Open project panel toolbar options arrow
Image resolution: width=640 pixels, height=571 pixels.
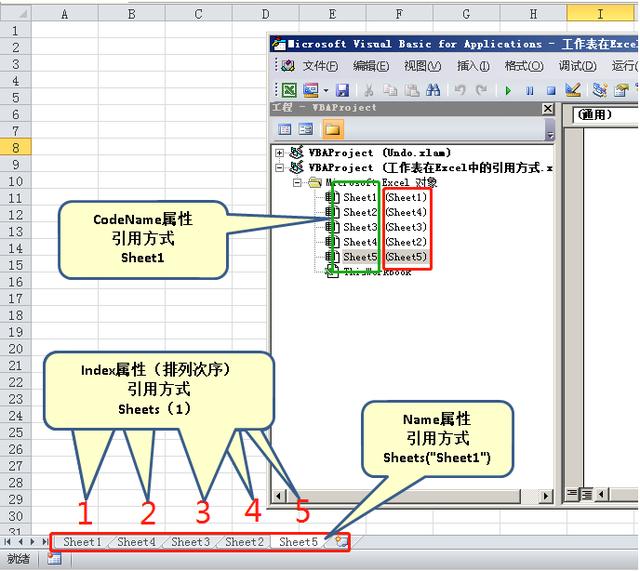click(550, 135)
